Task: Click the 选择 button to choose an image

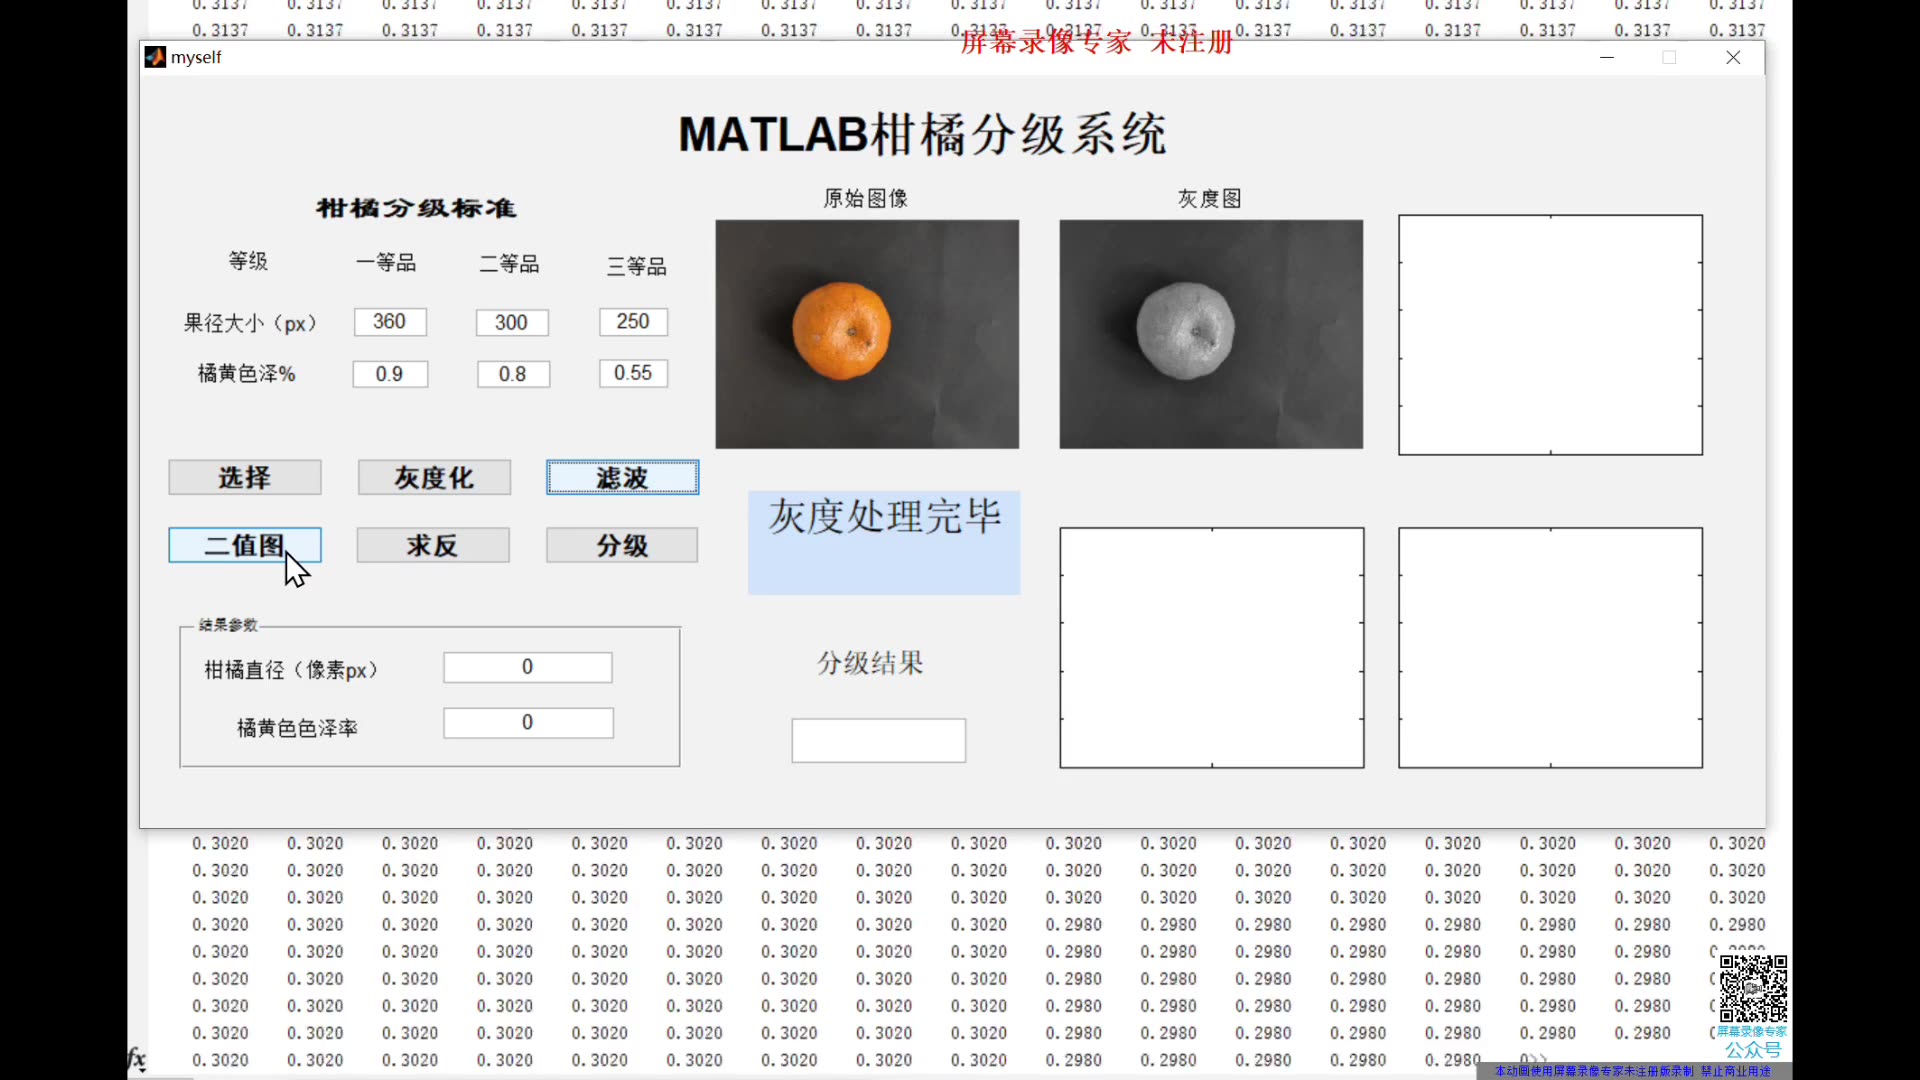Action: [x=245, y=478]
